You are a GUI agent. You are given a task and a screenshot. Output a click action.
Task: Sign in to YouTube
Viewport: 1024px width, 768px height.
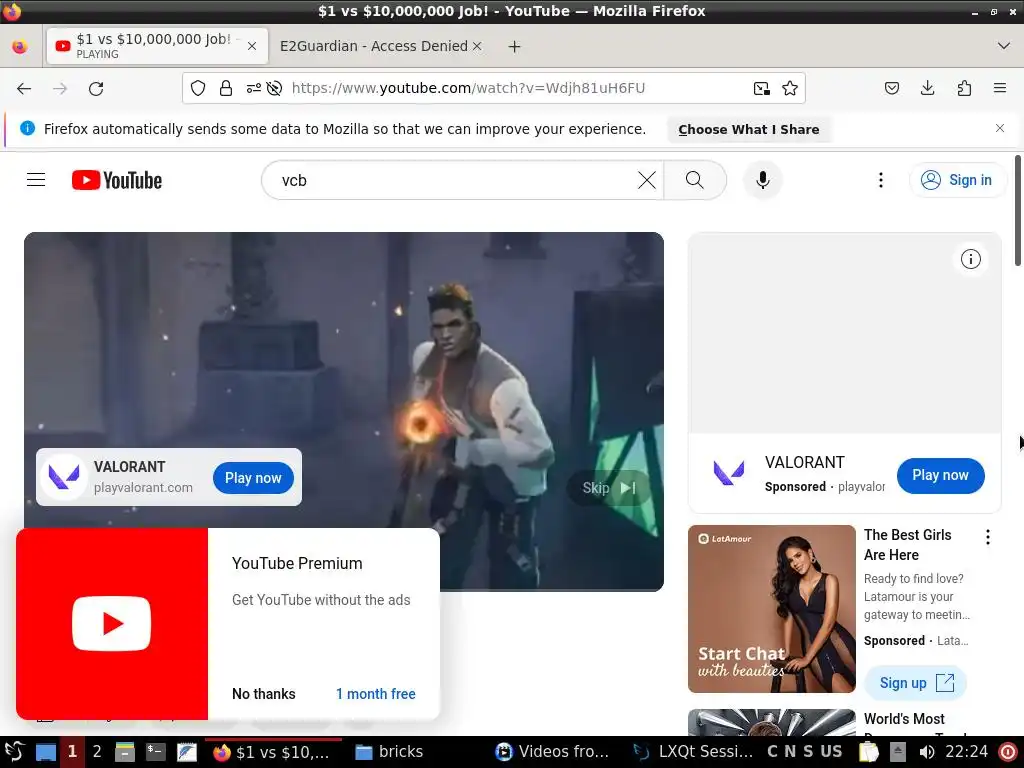pyautogui.click(x=957, y=180)
